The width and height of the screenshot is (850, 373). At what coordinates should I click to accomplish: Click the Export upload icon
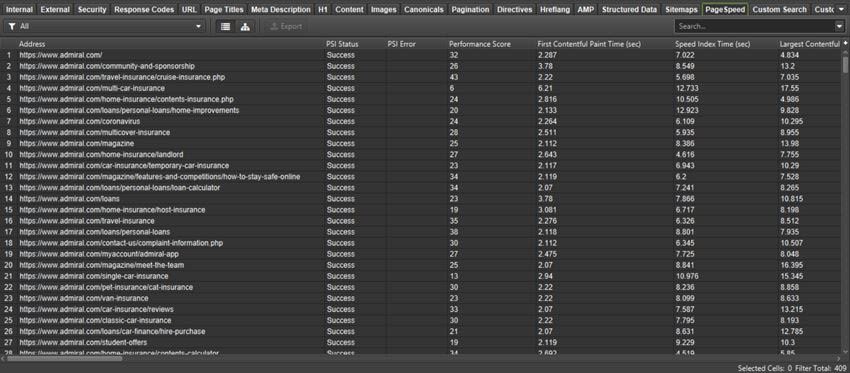(x=274, y=26)
